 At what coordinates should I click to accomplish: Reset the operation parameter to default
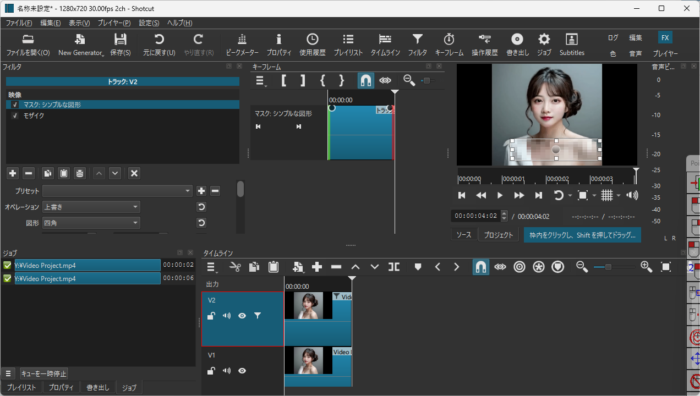click(x=201, y=207)
